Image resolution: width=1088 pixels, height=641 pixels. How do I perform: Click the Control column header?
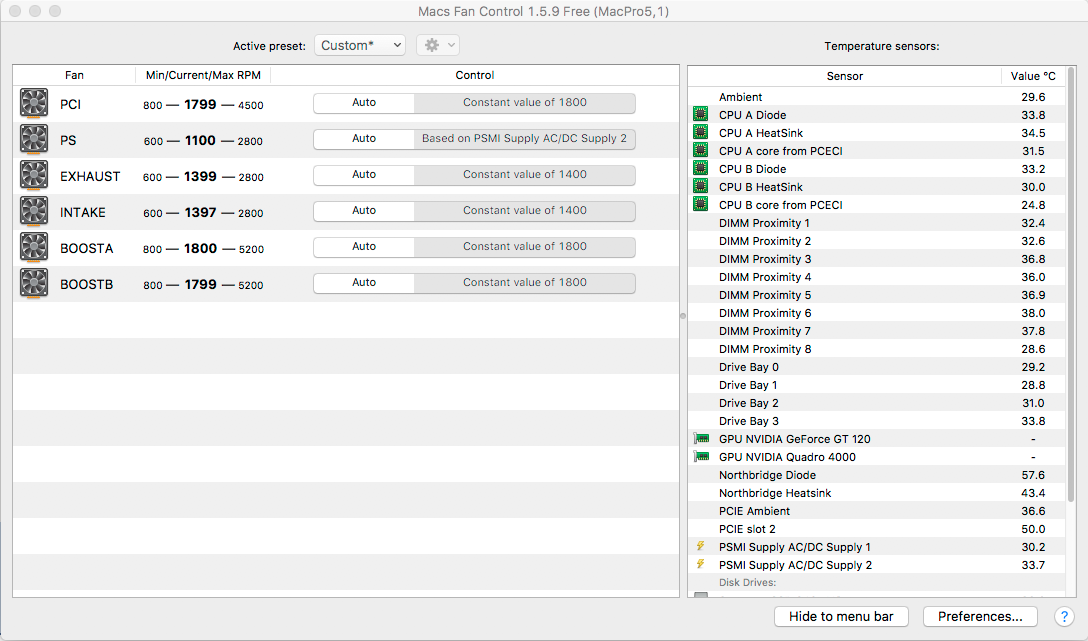pyautogui.click(x=475, y=75)
